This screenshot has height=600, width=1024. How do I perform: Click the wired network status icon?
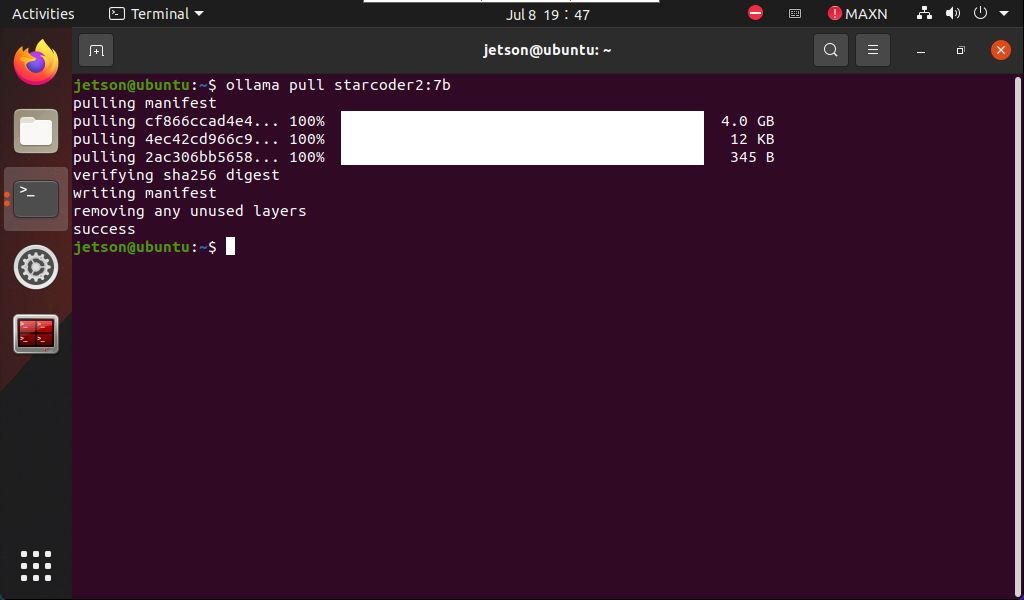tap(924, 13)
